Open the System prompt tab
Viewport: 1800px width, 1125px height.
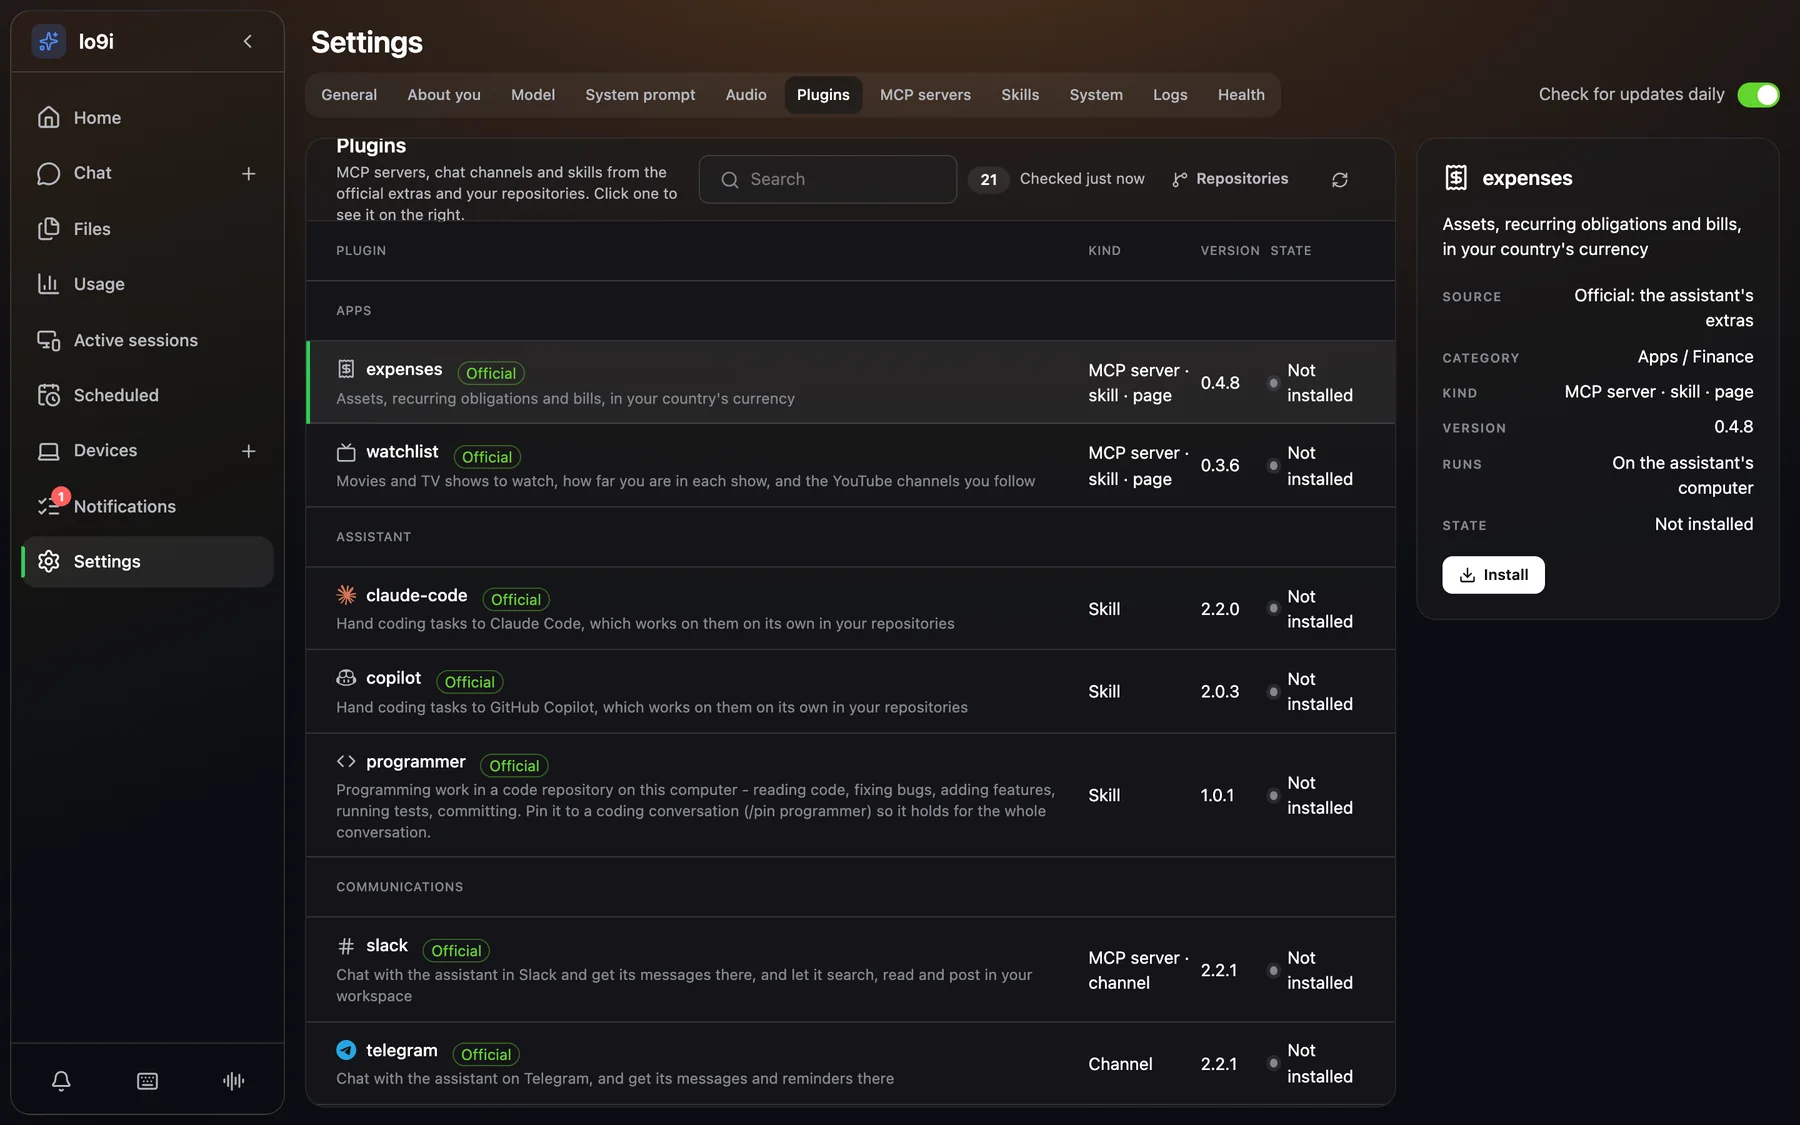[x=640, y=95]
